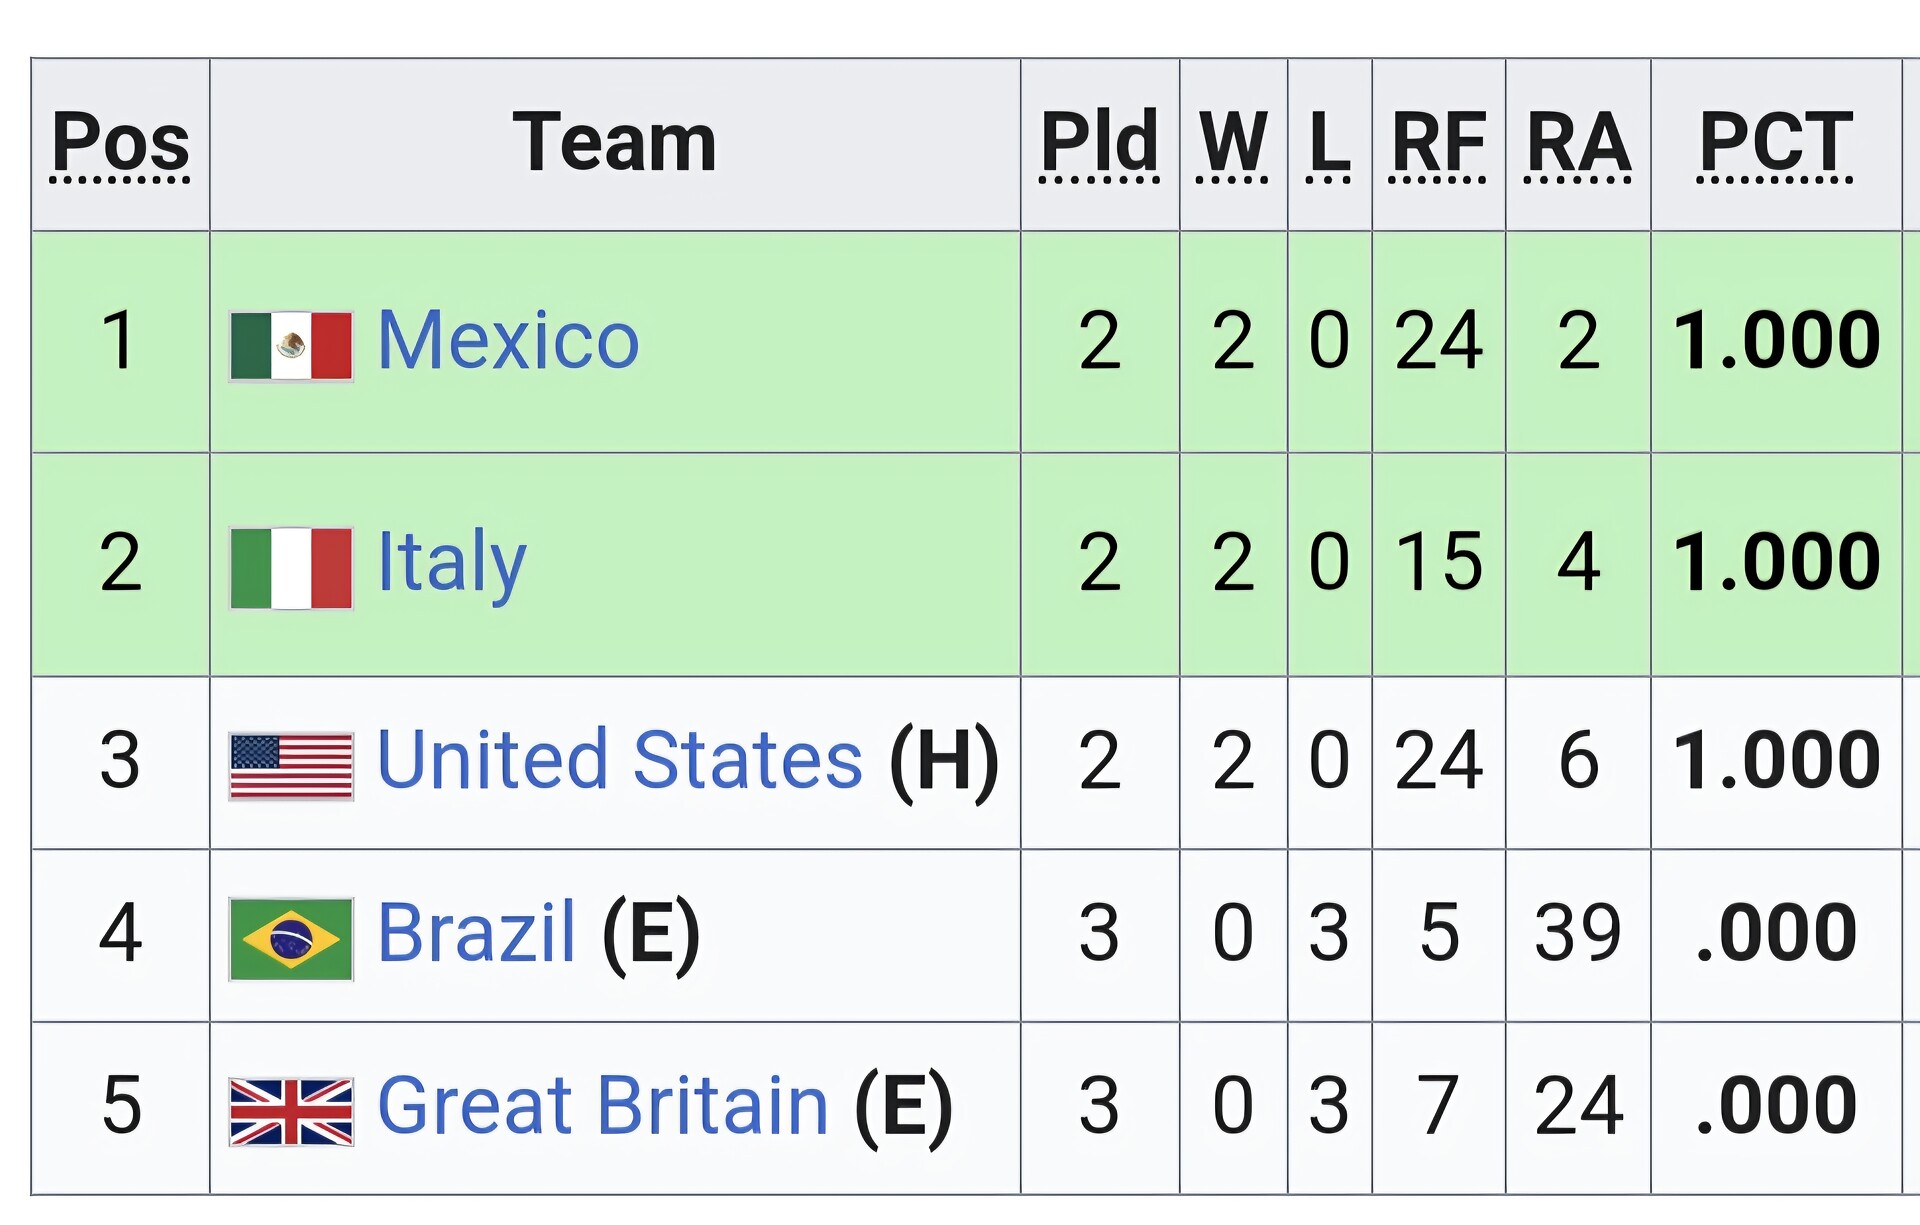Click the Italy flag icon
The height and width of the screenshot is (1225, 1920).
coord(291,568)
